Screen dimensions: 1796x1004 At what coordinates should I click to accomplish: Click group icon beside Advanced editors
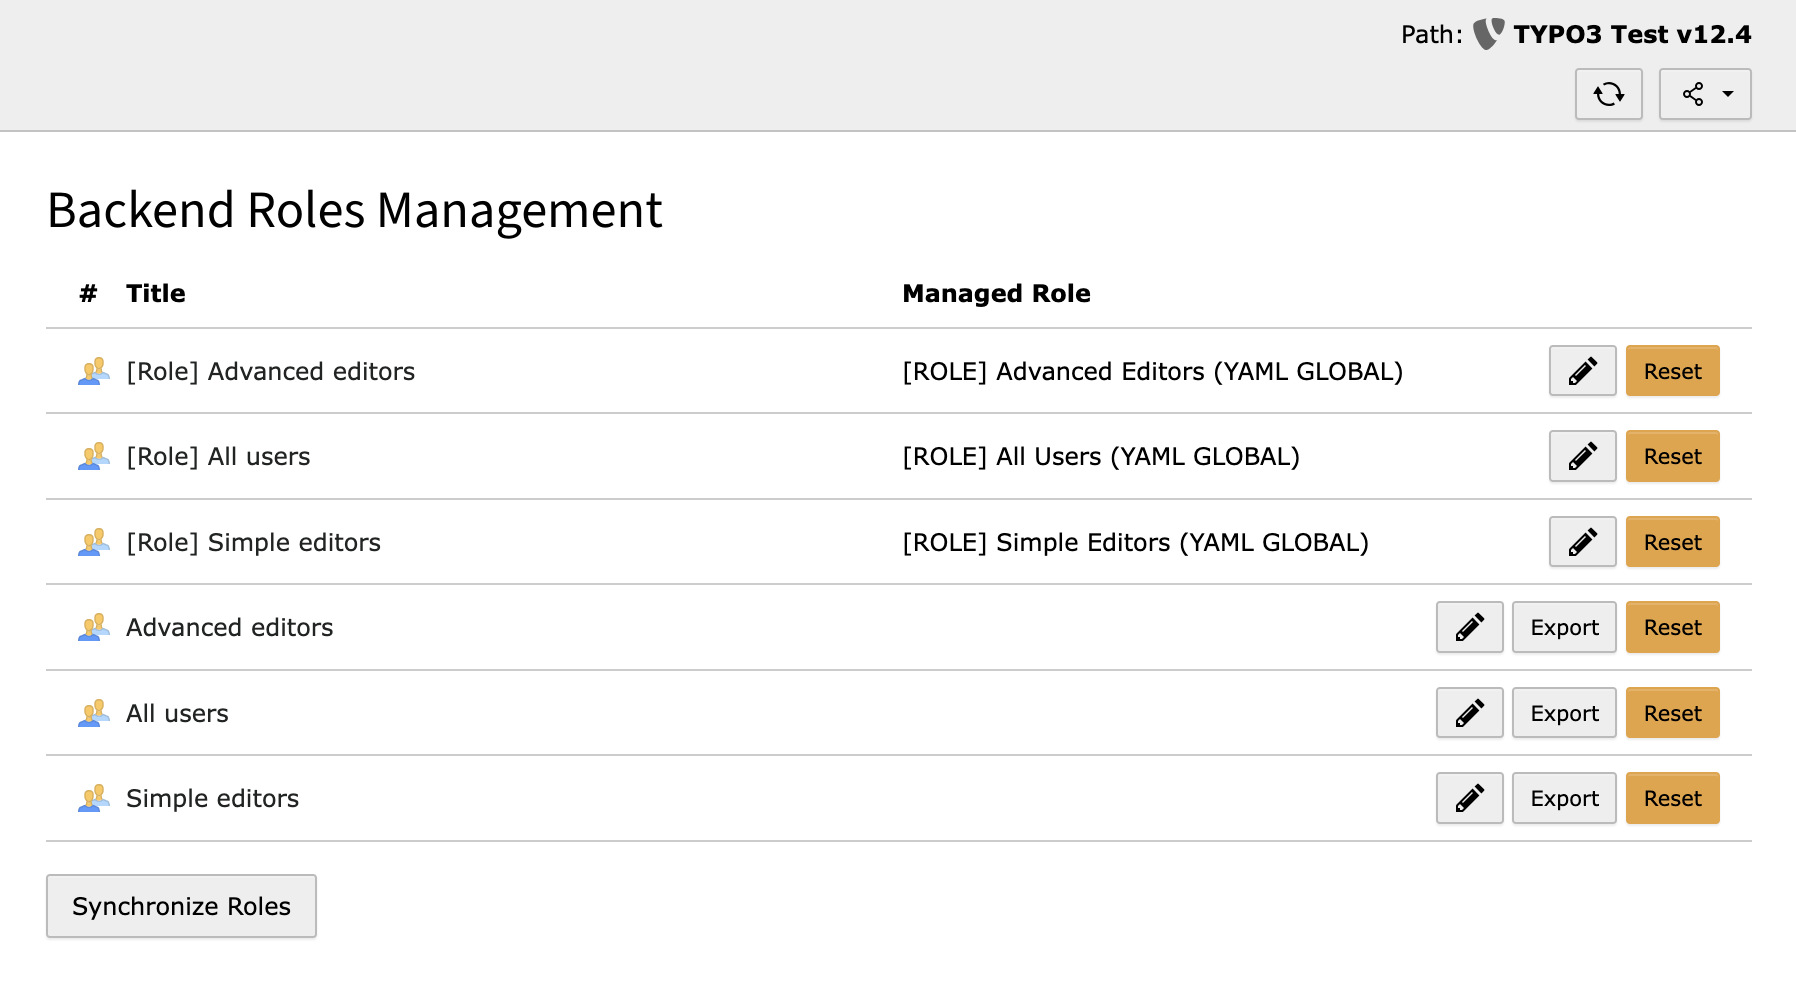click(x=94, y=627)
